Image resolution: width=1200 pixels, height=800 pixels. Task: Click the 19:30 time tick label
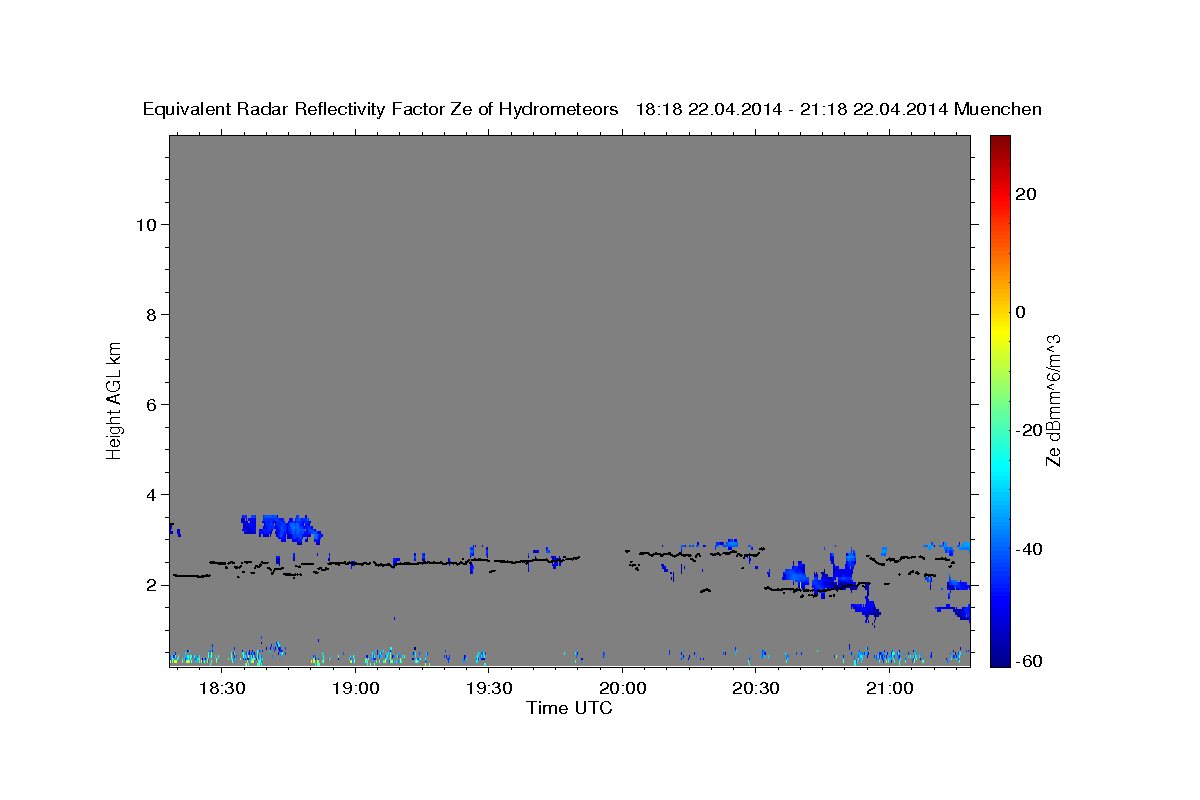[488, 689]
